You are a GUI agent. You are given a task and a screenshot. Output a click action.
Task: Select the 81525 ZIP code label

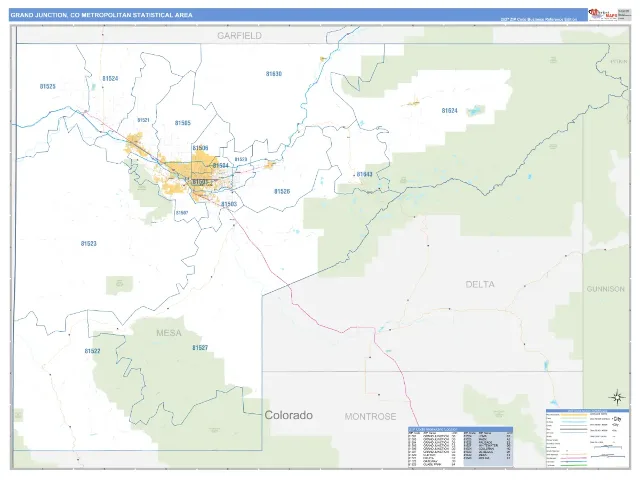(47, 87)
